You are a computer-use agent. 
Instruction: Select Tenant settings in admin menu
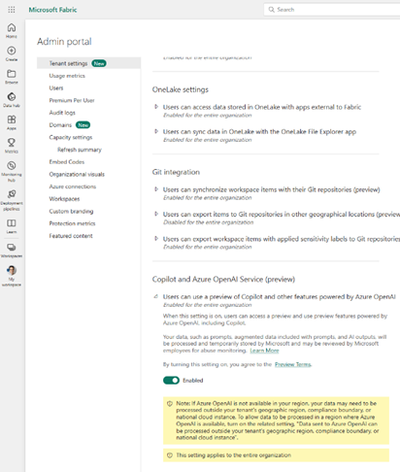coord(89,63)
